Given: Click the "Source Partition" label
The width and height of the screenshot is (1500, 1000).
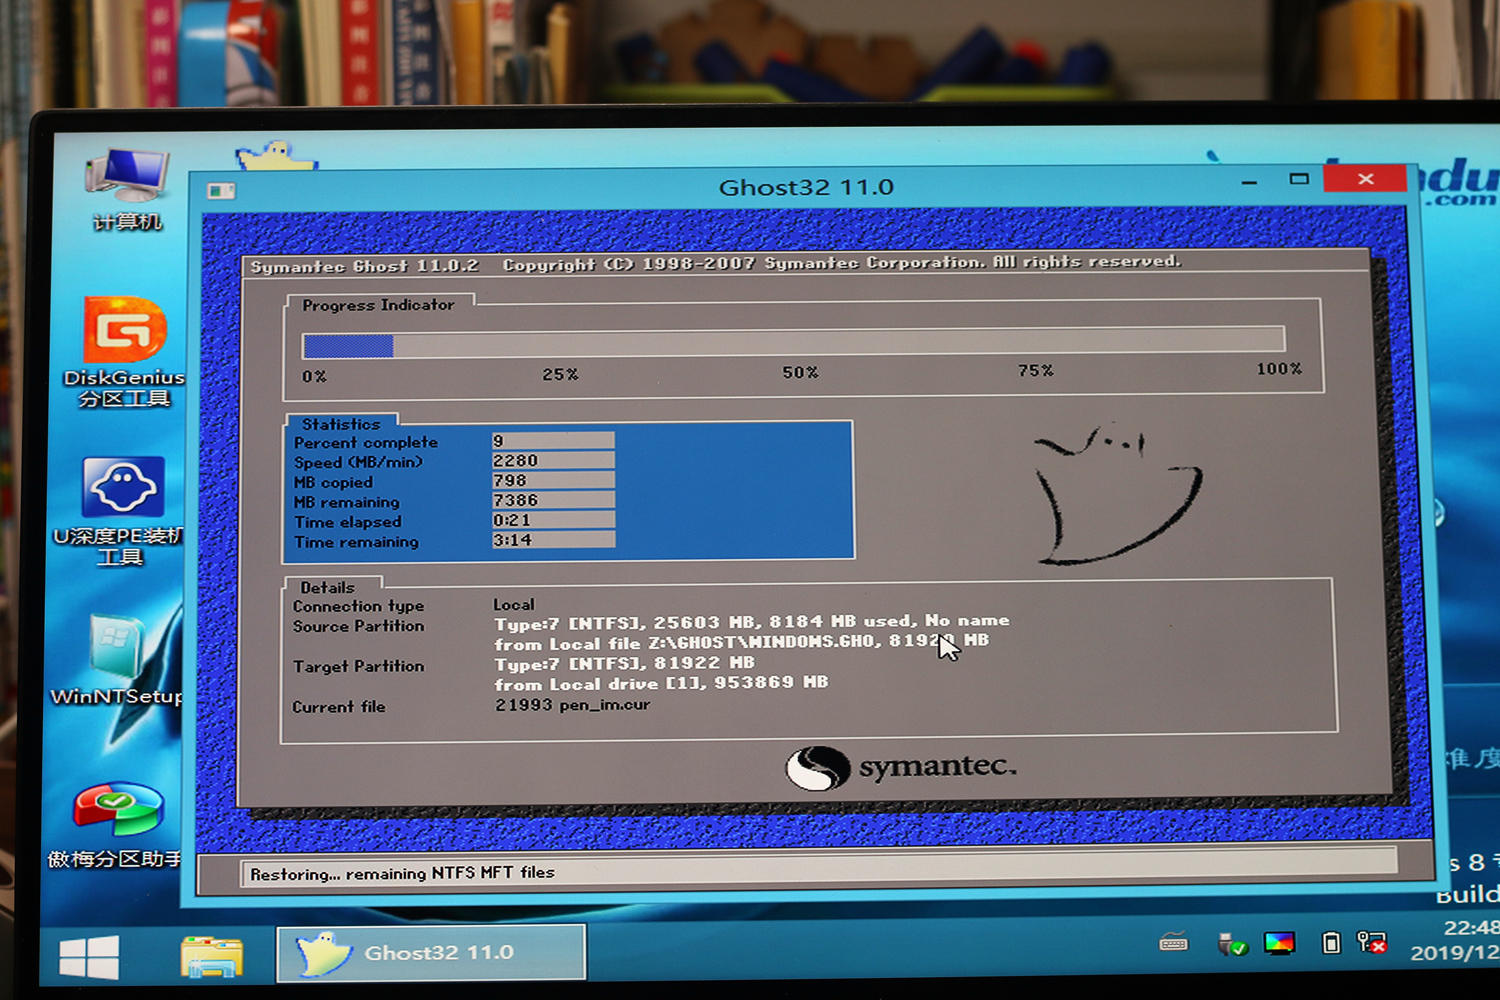Looking at the screenshot, I should click(358, 626).
